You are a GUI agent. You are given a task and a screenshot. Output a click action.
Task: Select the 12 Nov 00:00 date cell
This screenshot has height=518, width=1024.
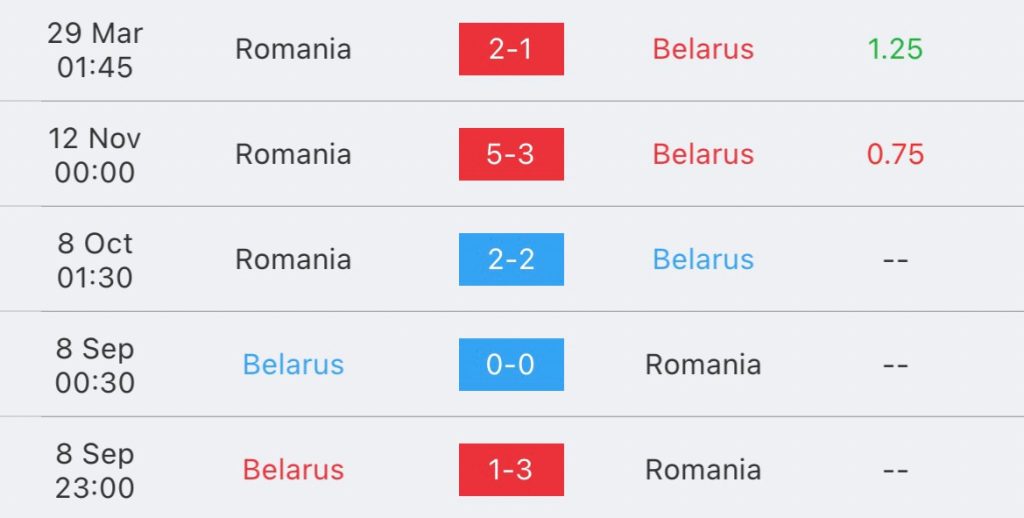point(95,155)
